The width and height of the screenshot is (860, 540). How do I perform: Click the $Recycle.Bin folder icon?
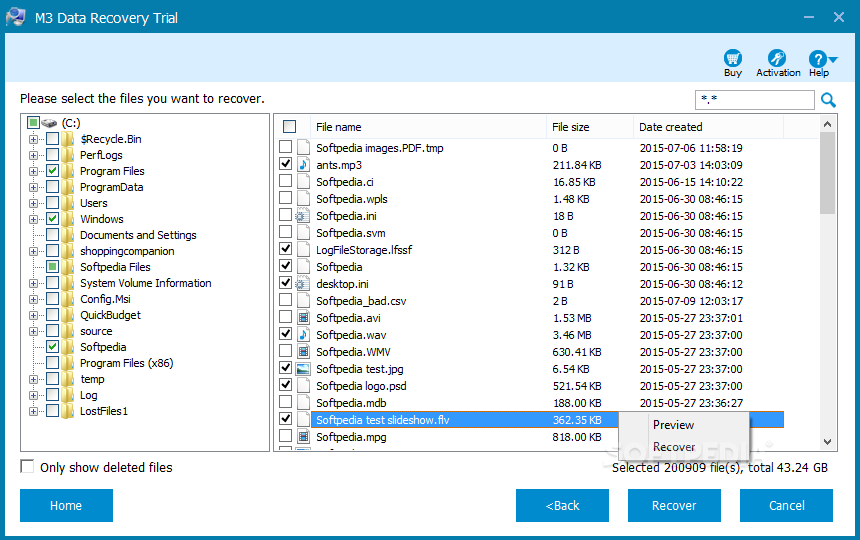click(68, 139)
